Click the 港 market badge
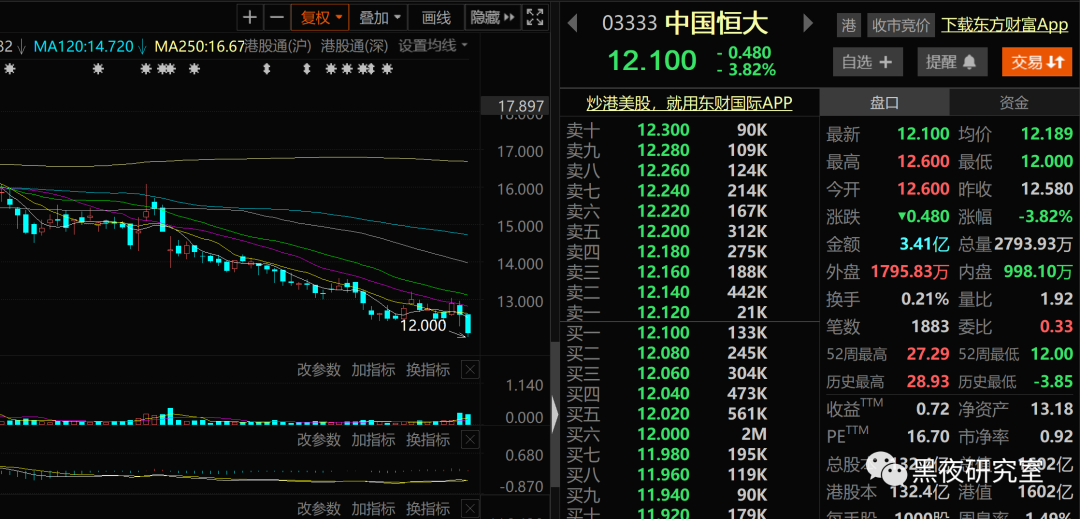 849,25
